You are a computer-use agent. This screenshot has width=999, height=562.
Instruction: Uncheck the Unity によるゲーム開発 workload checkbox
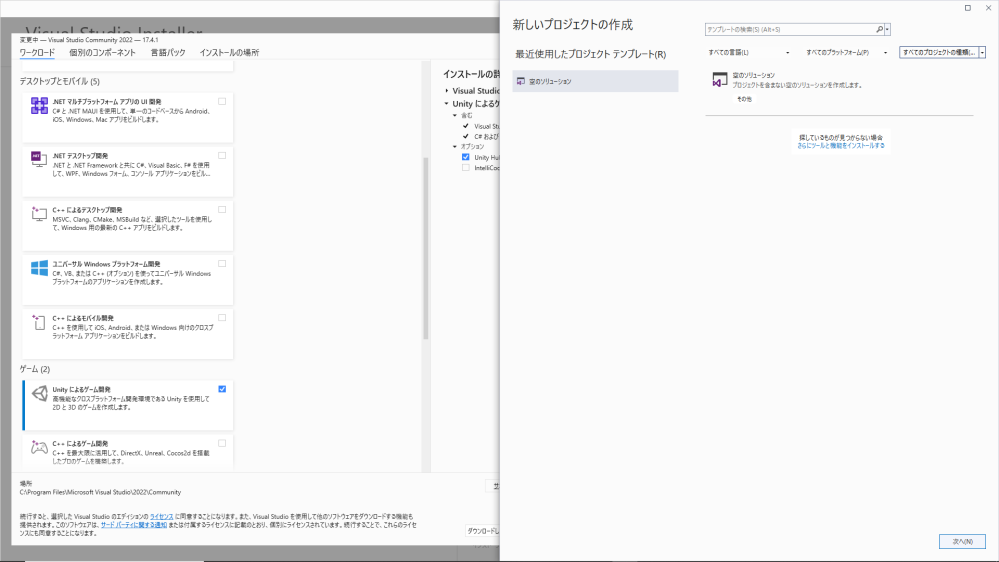[222, 389]
